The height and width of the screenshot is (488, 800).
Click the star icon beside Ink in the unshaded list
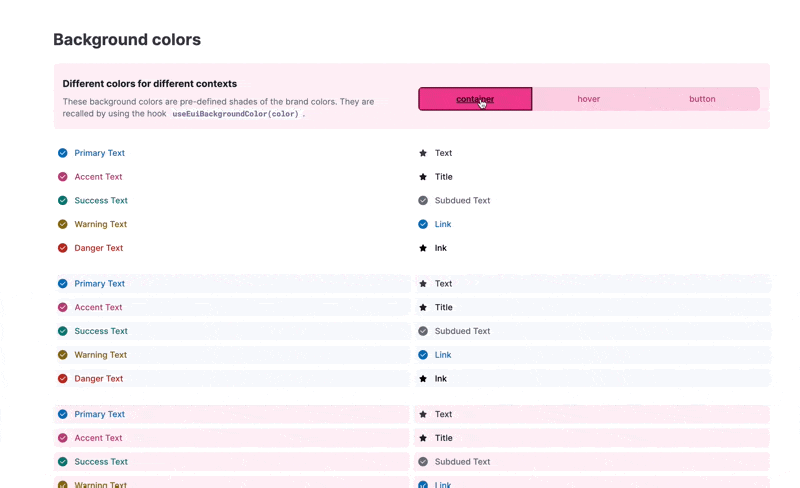[423, 248]
